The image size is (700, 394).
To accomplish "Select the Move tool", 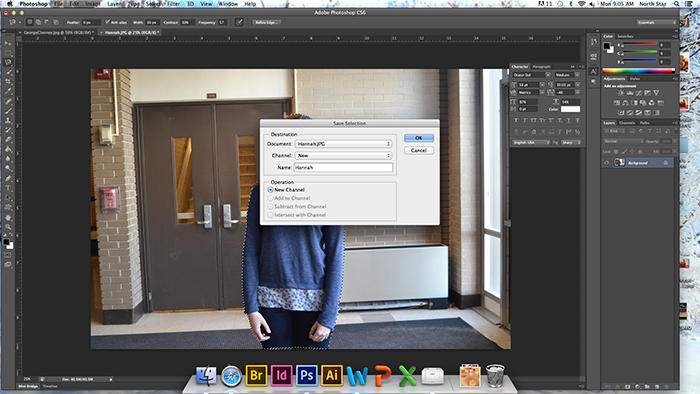I will (x=8, y=43).
